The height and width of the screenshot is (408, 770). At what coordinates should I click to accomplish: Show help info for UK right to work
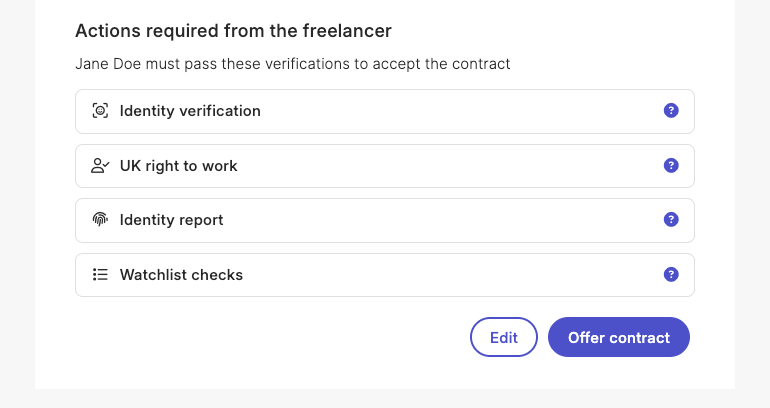671,165
